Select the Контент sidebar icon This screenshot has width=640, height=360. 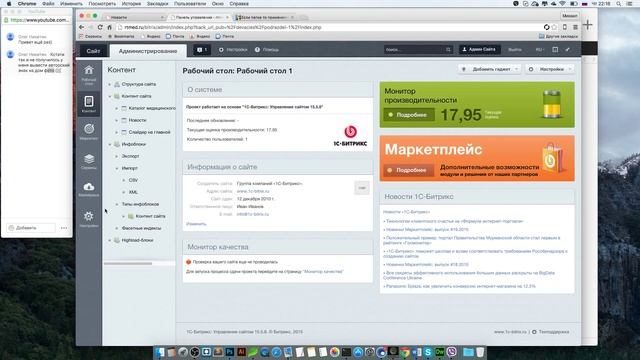[89, 104]
